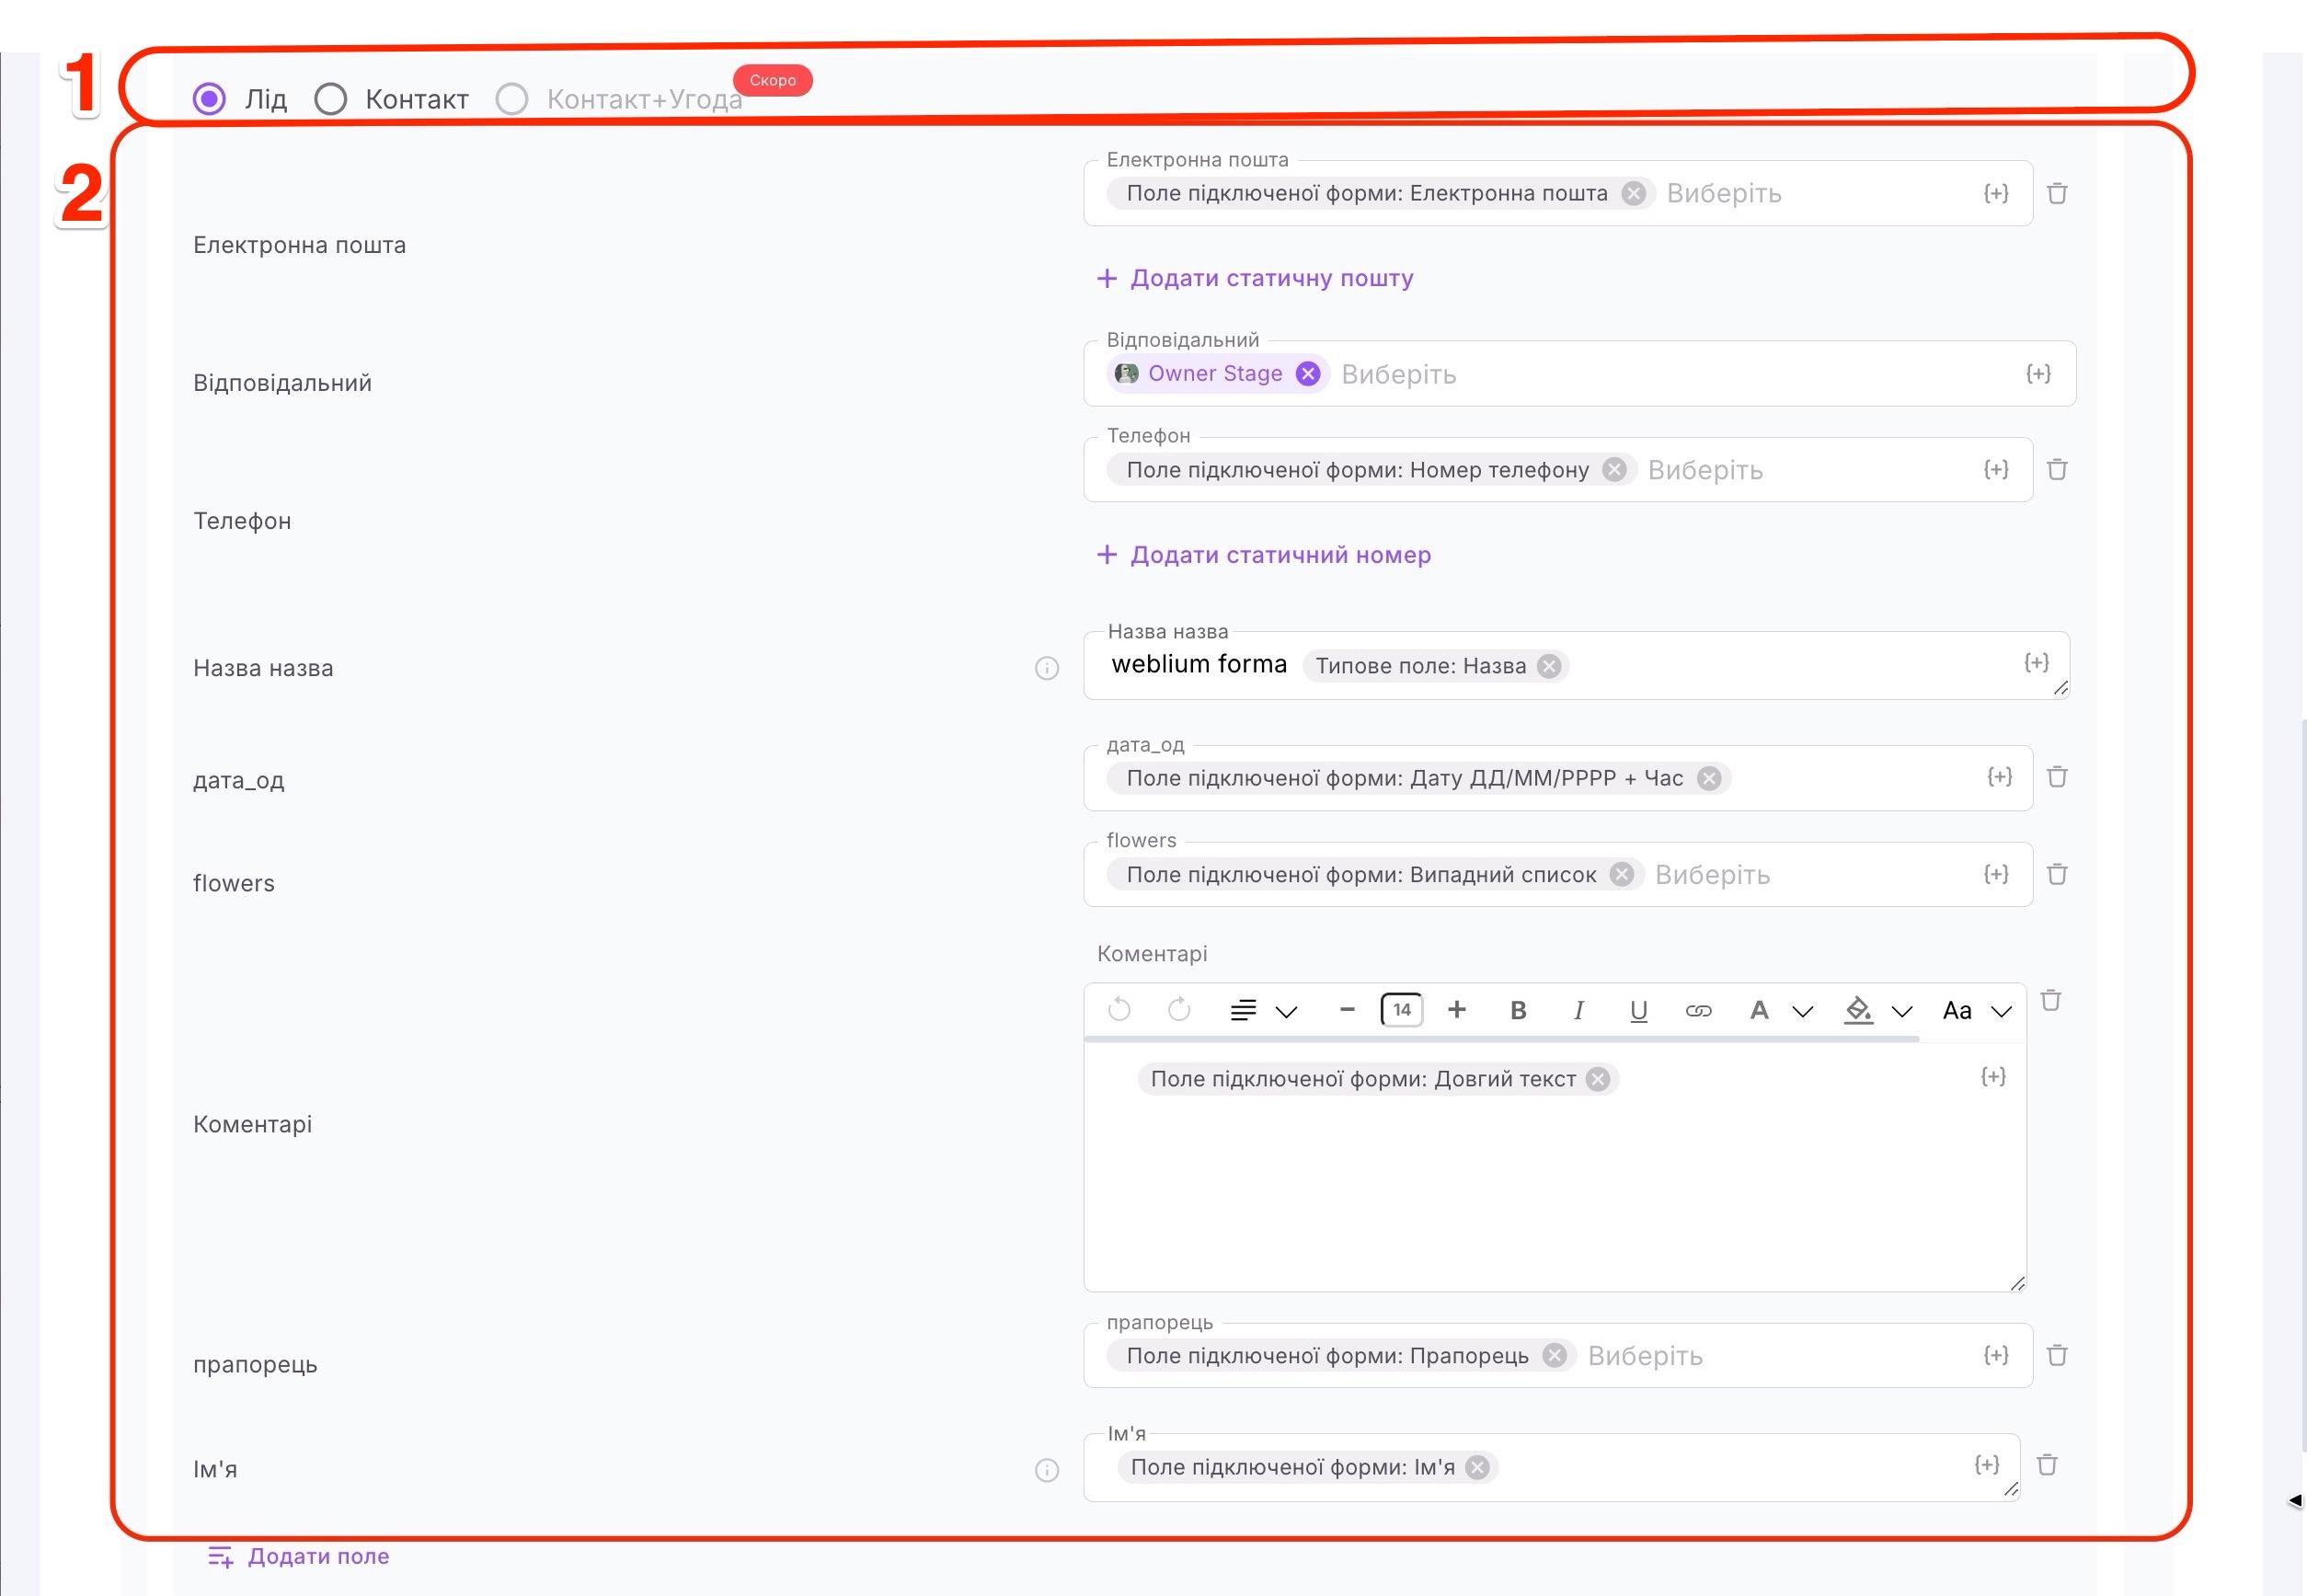Select the Контакт radio option
The image size is (2307, 1596).
coord(330,99)
